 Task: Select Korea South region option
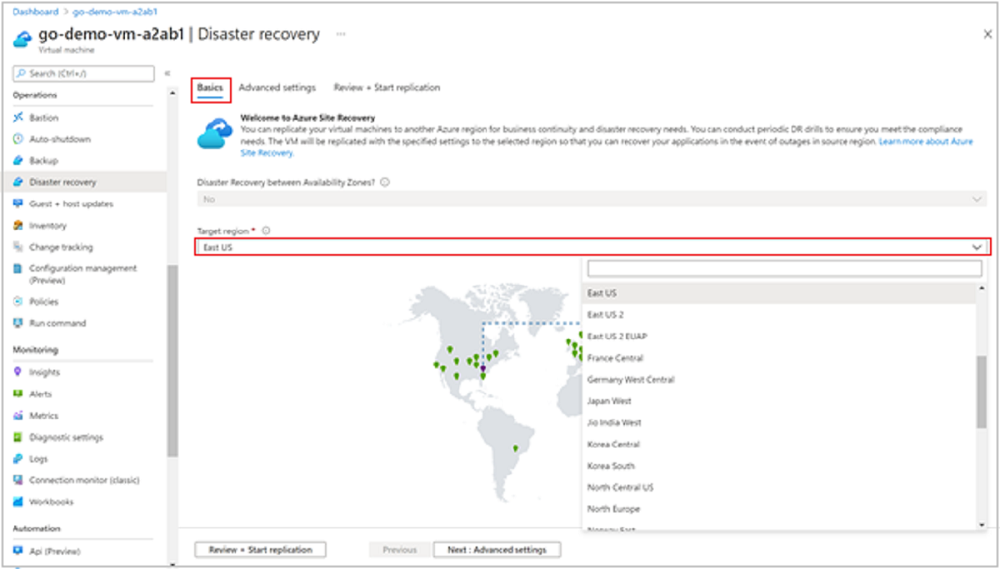tap(779, 466)
